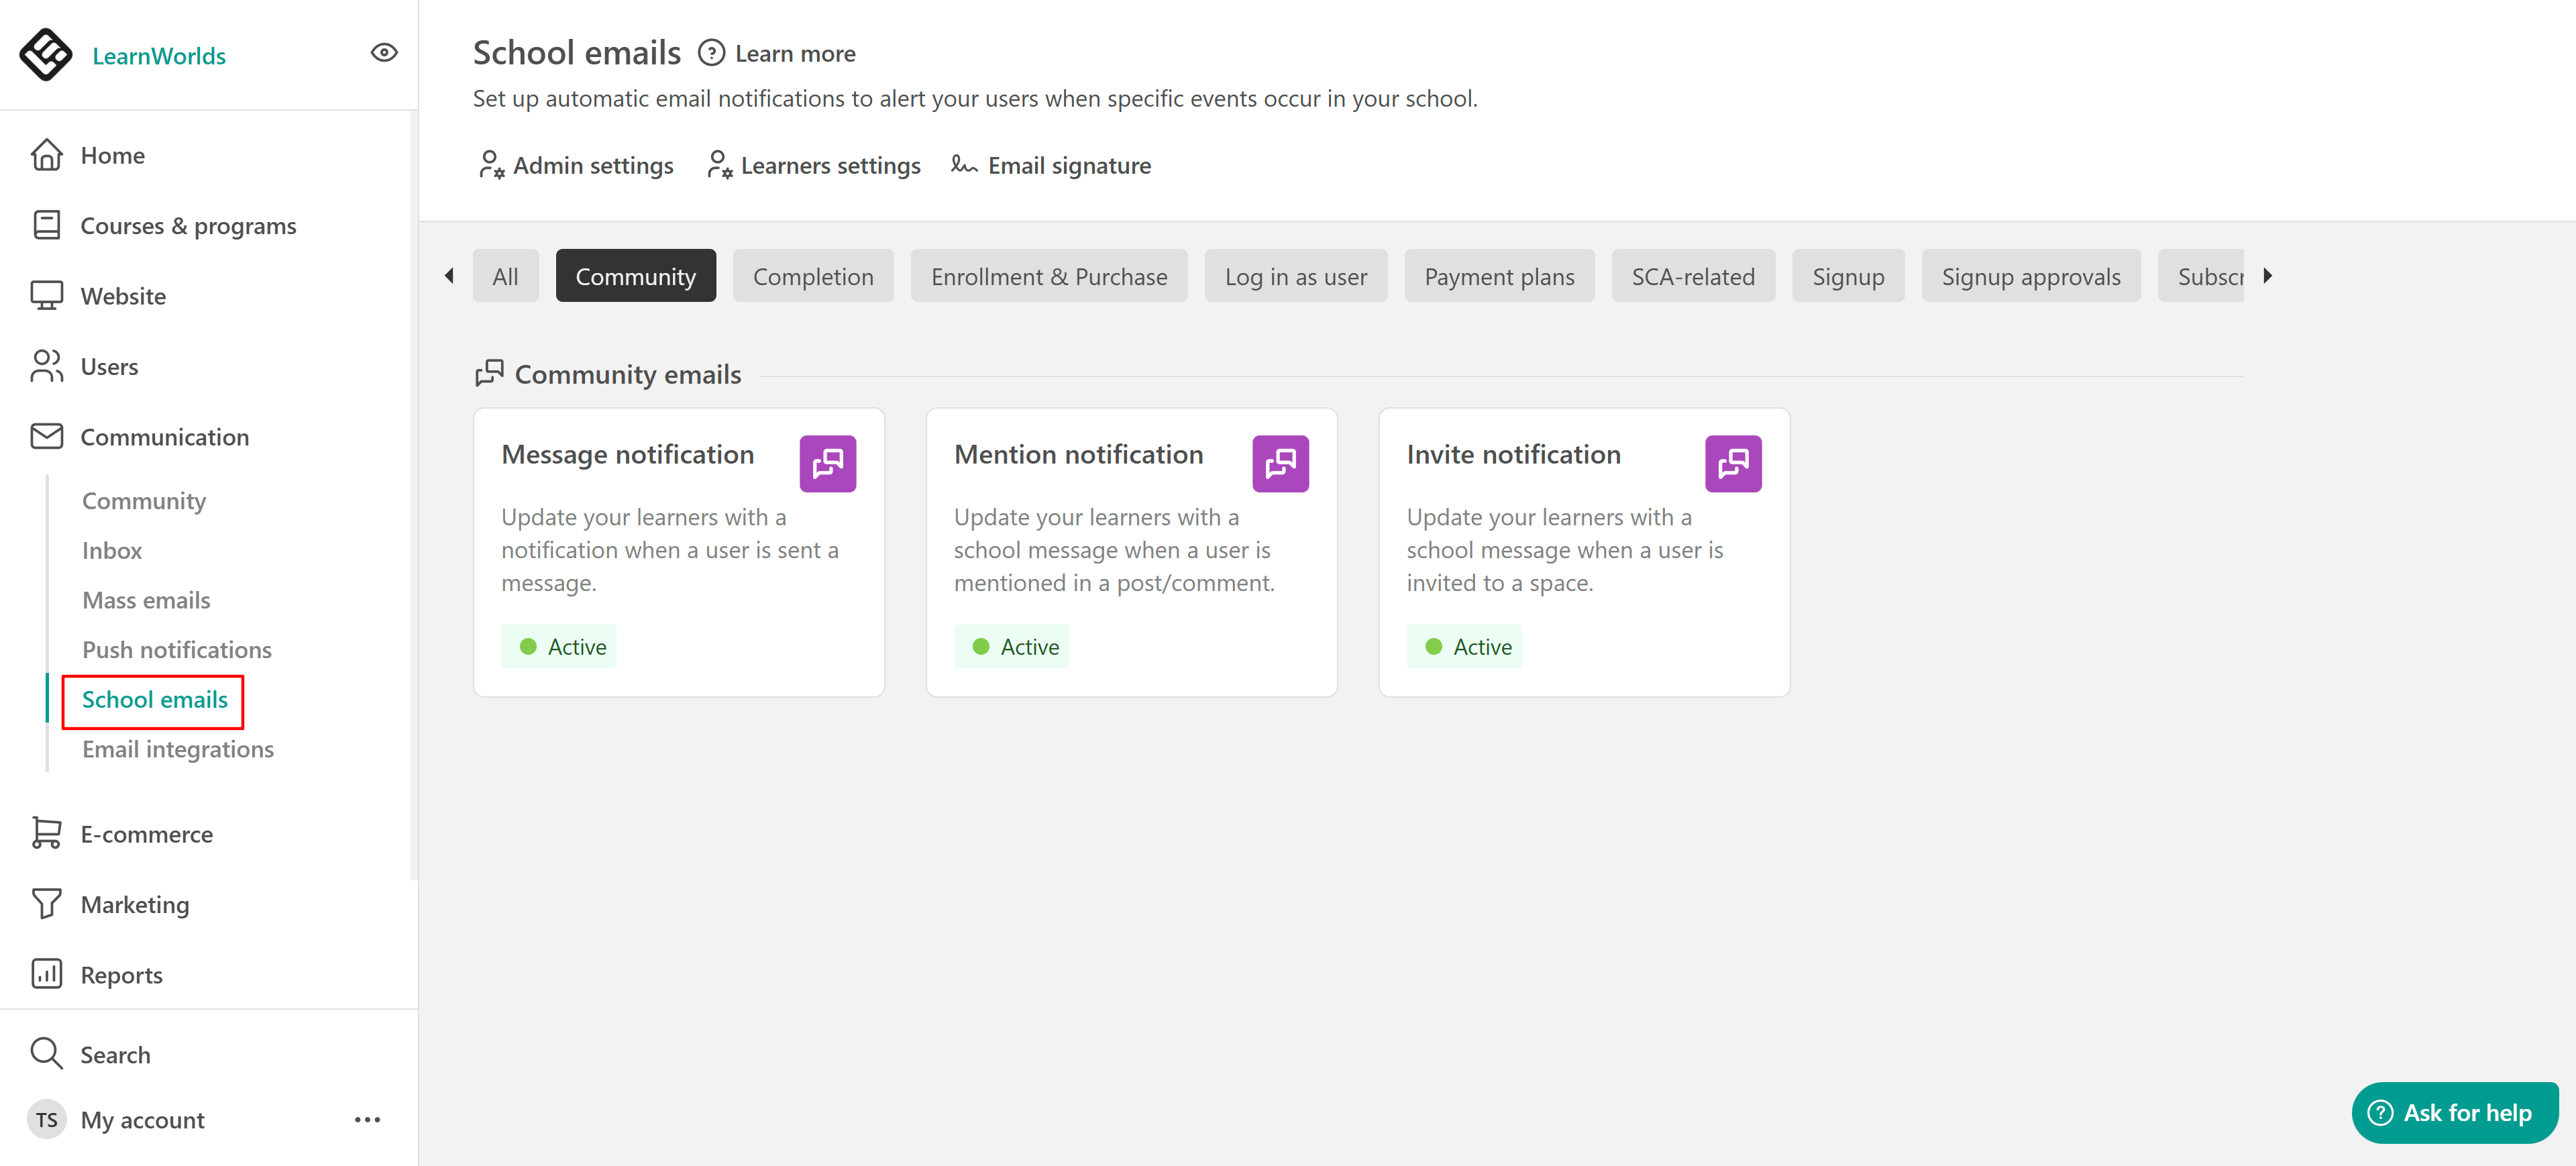Open My account three-dots menu
The width and height of the screenshot is (2576, 1166).
click(367, 1119)
